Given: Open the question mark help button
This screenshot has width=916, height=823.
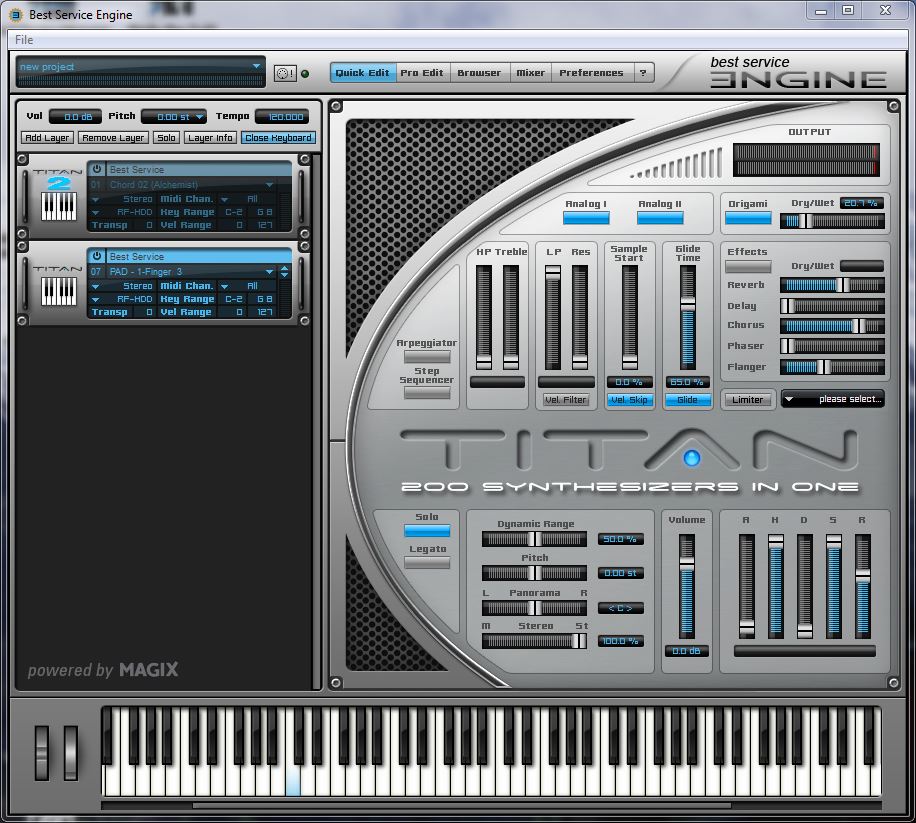Looking at the screenshot, I should 643,73.
